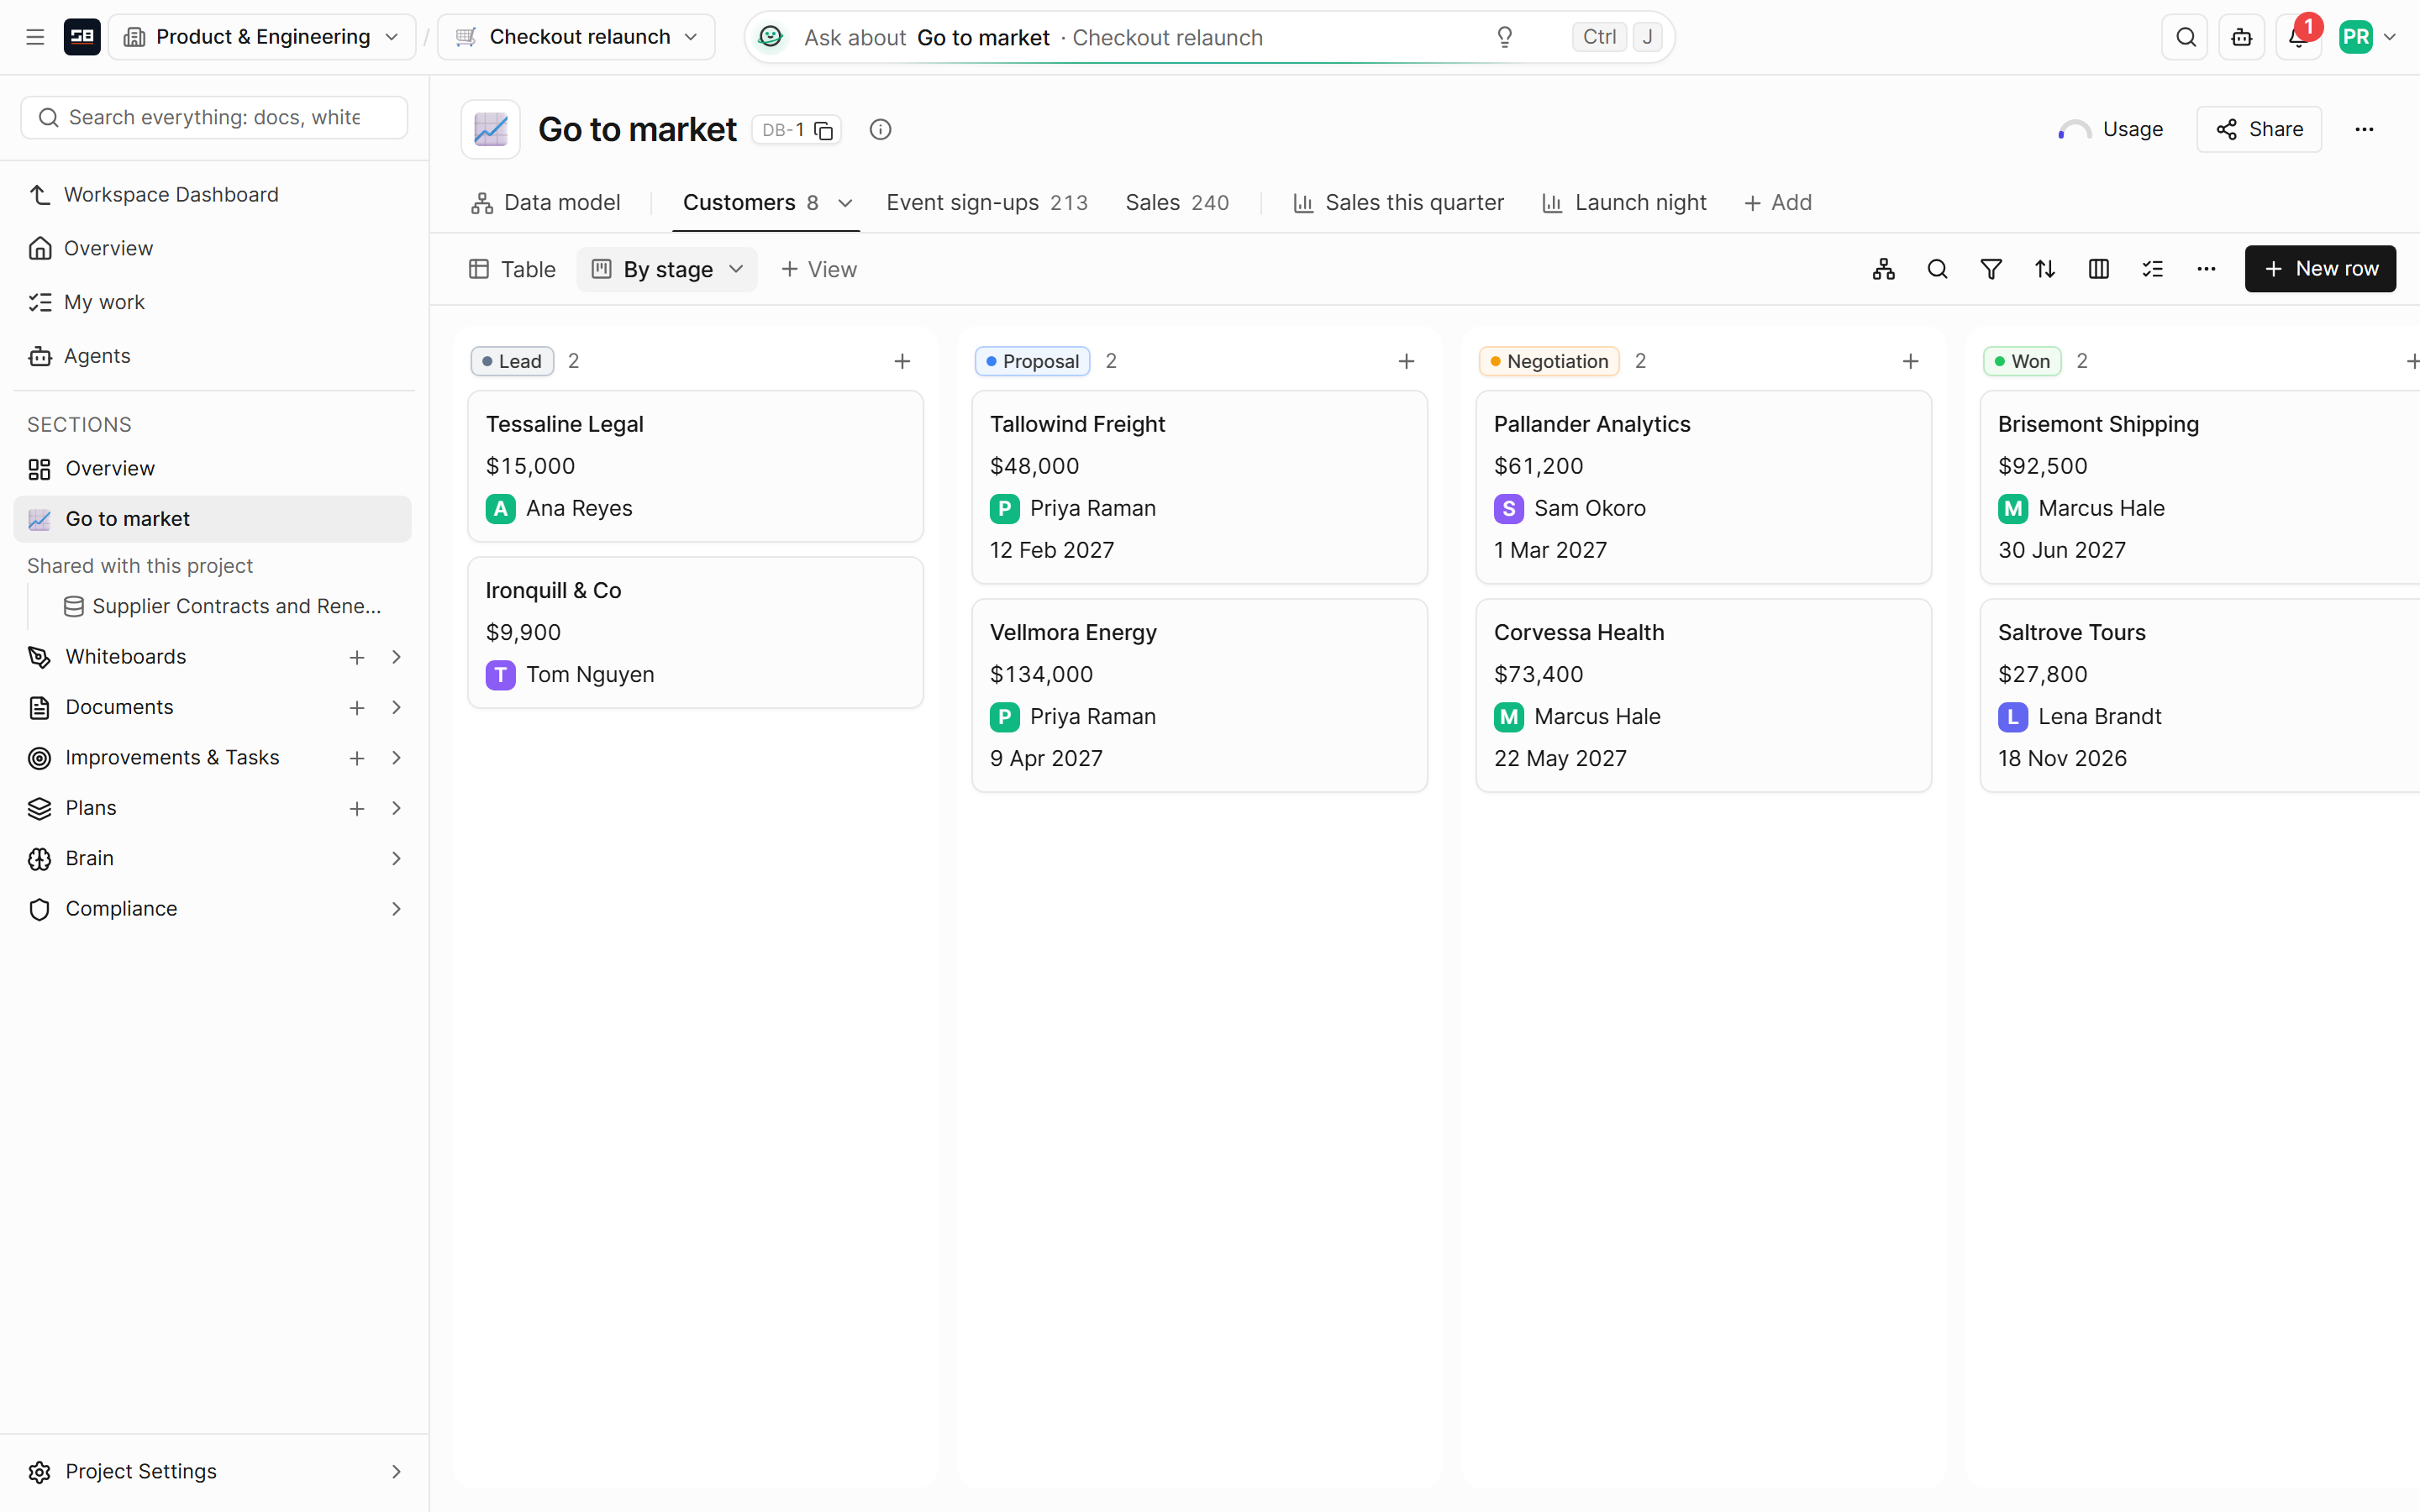Open the checklist properties icon
2420x1512 pixels.
coord(2153,269)
